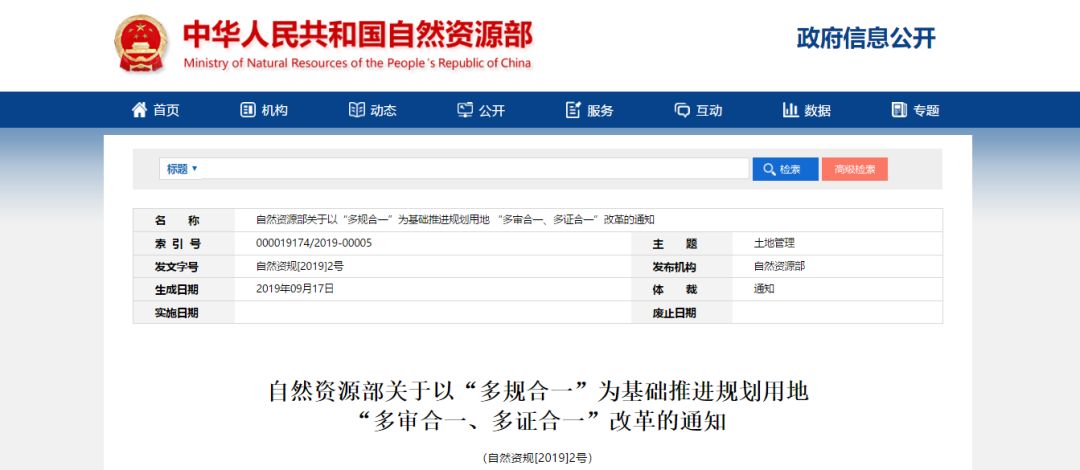1080x470 pixels.
Task: Click the bar chart icon beside 数据
Action: point(790,110)
